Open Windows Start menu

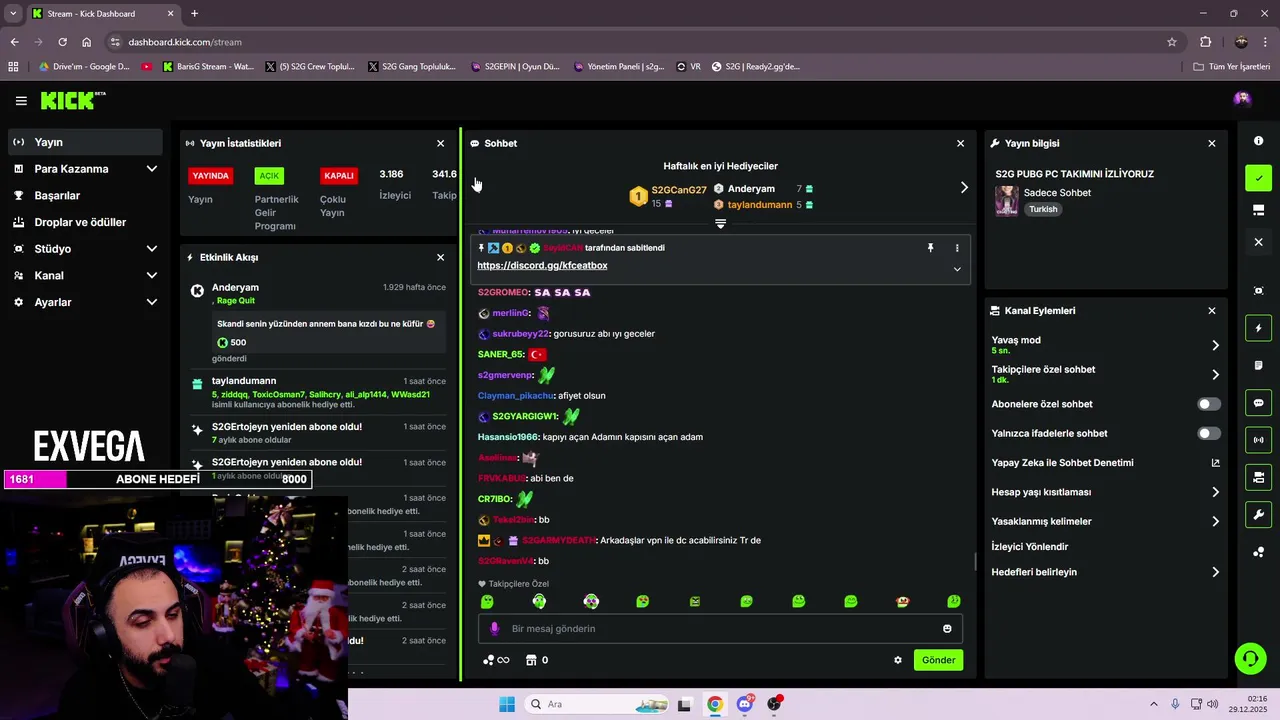pos(507,704)
